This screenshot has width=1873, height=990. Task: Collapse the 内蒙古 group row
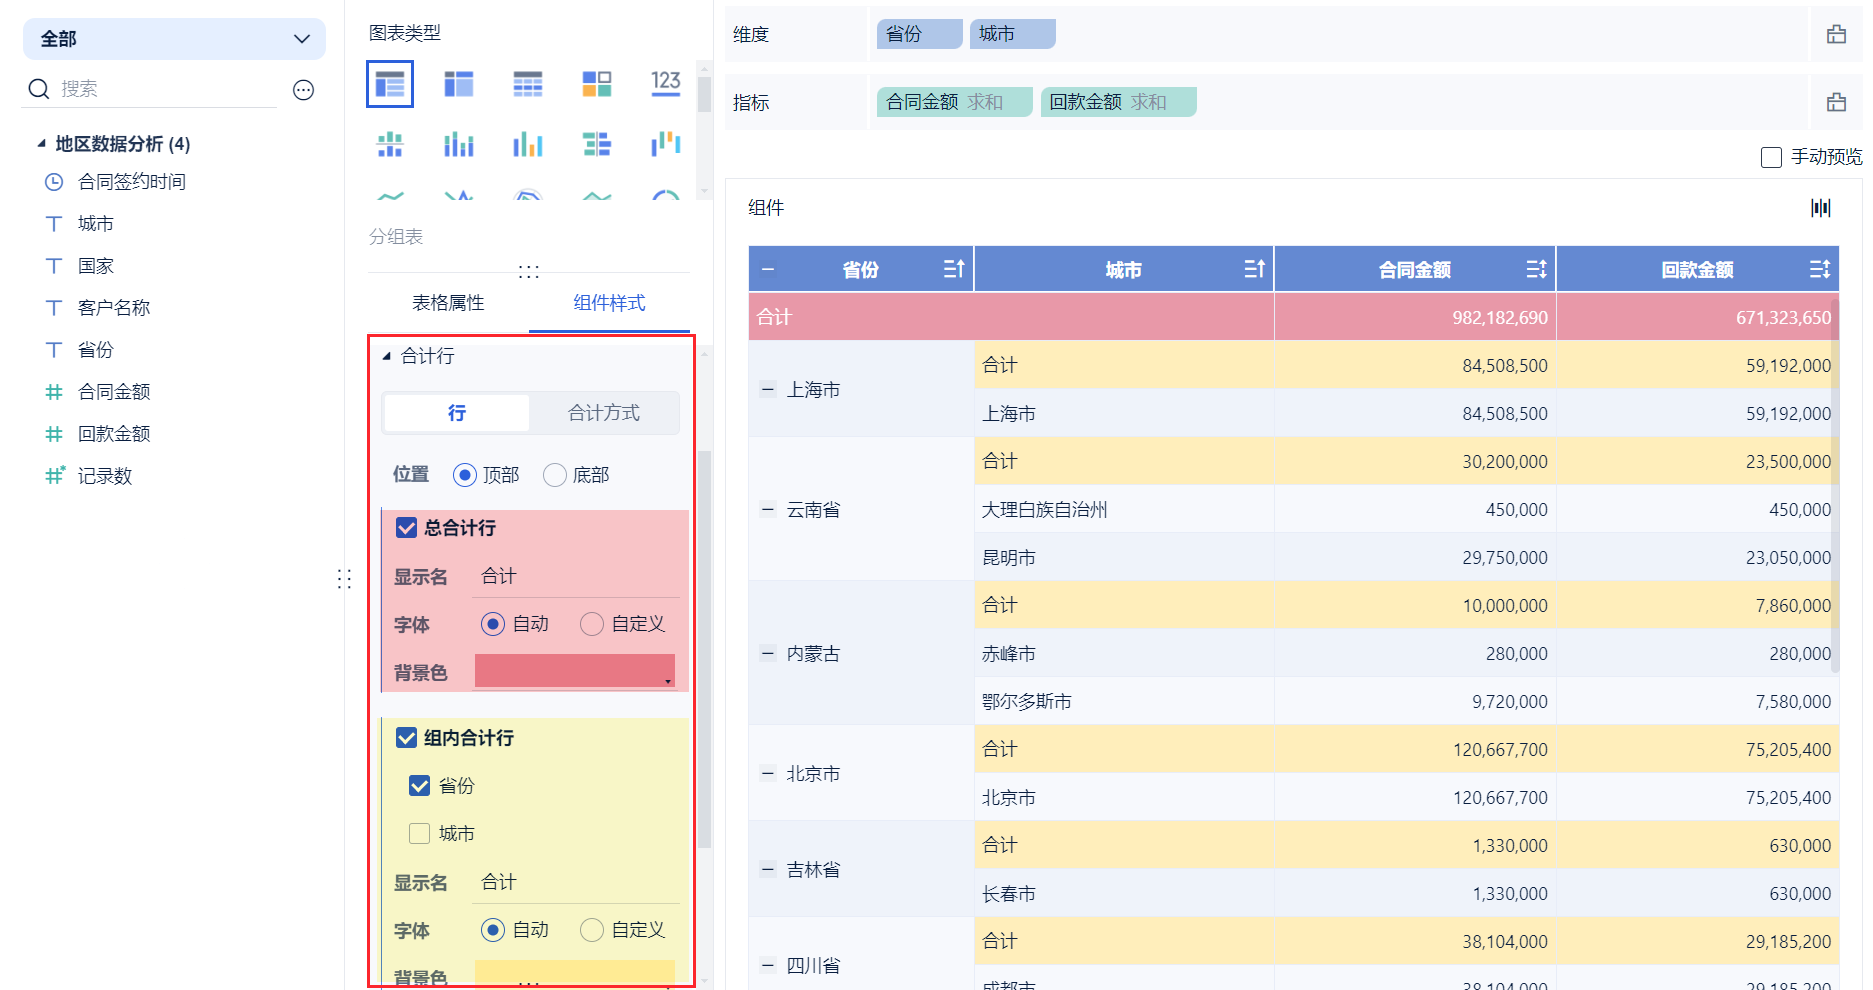768,653
